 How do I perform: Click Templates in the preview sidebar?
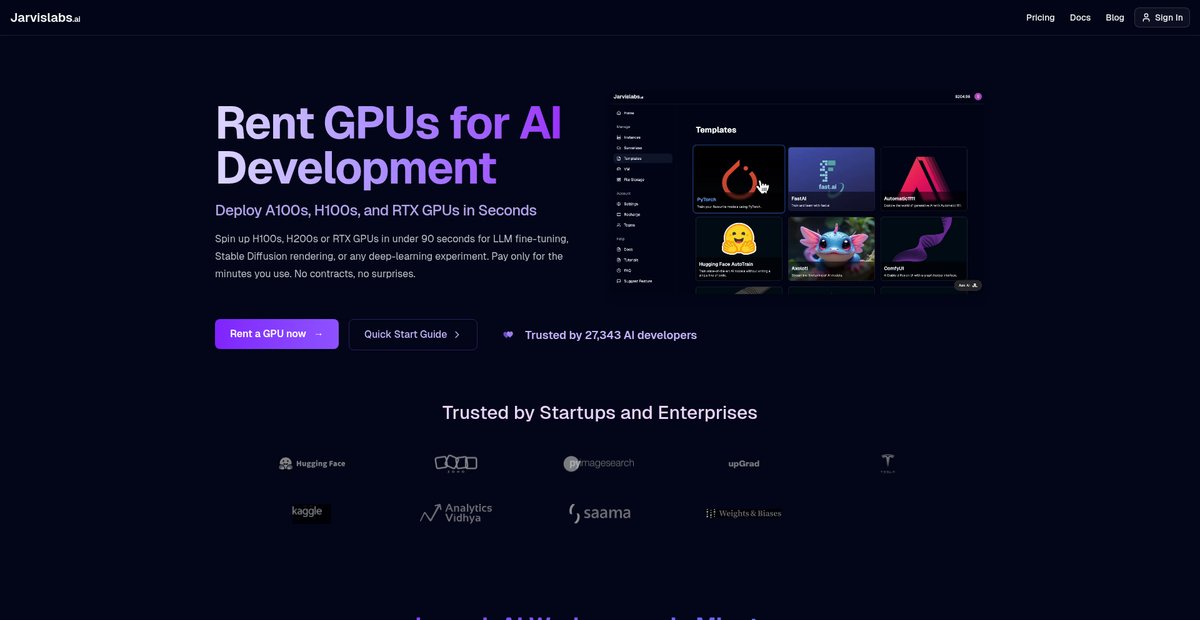(643, 158)
